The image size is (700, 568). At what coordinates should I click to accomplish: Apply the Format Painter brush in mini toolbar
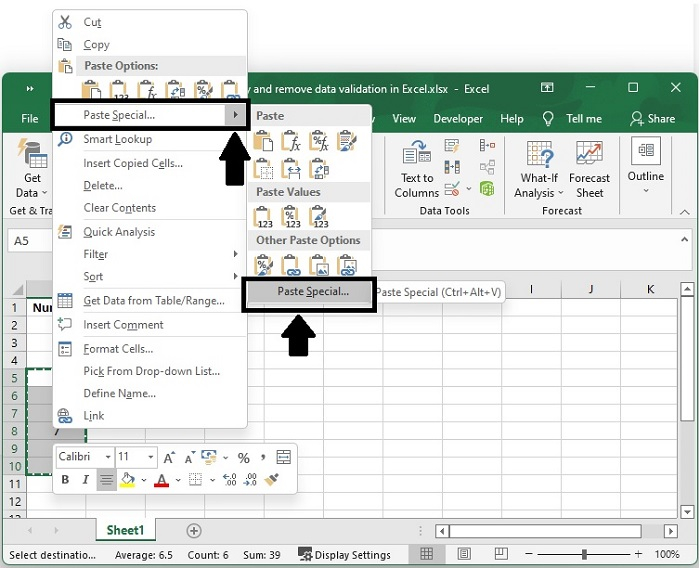coord(272,480)
